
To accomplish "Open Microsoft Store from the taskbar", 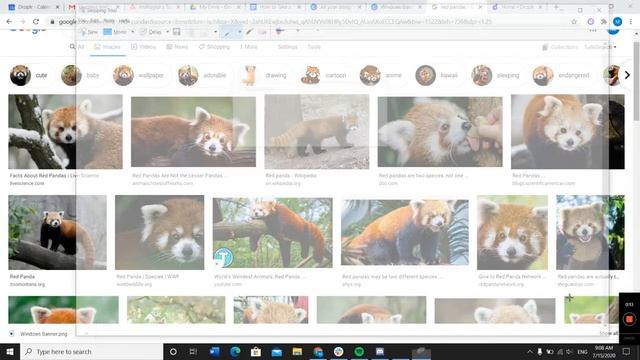I will (x=256, y=351).
